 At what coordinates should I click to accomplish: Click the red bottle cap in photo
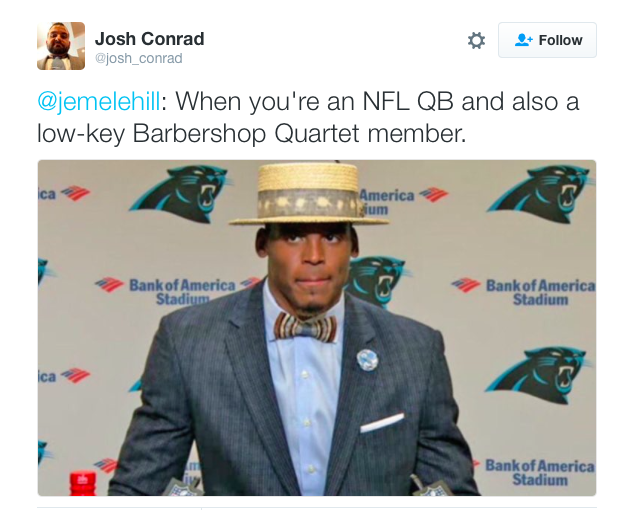pyautogui.click(x=83, y=485)
